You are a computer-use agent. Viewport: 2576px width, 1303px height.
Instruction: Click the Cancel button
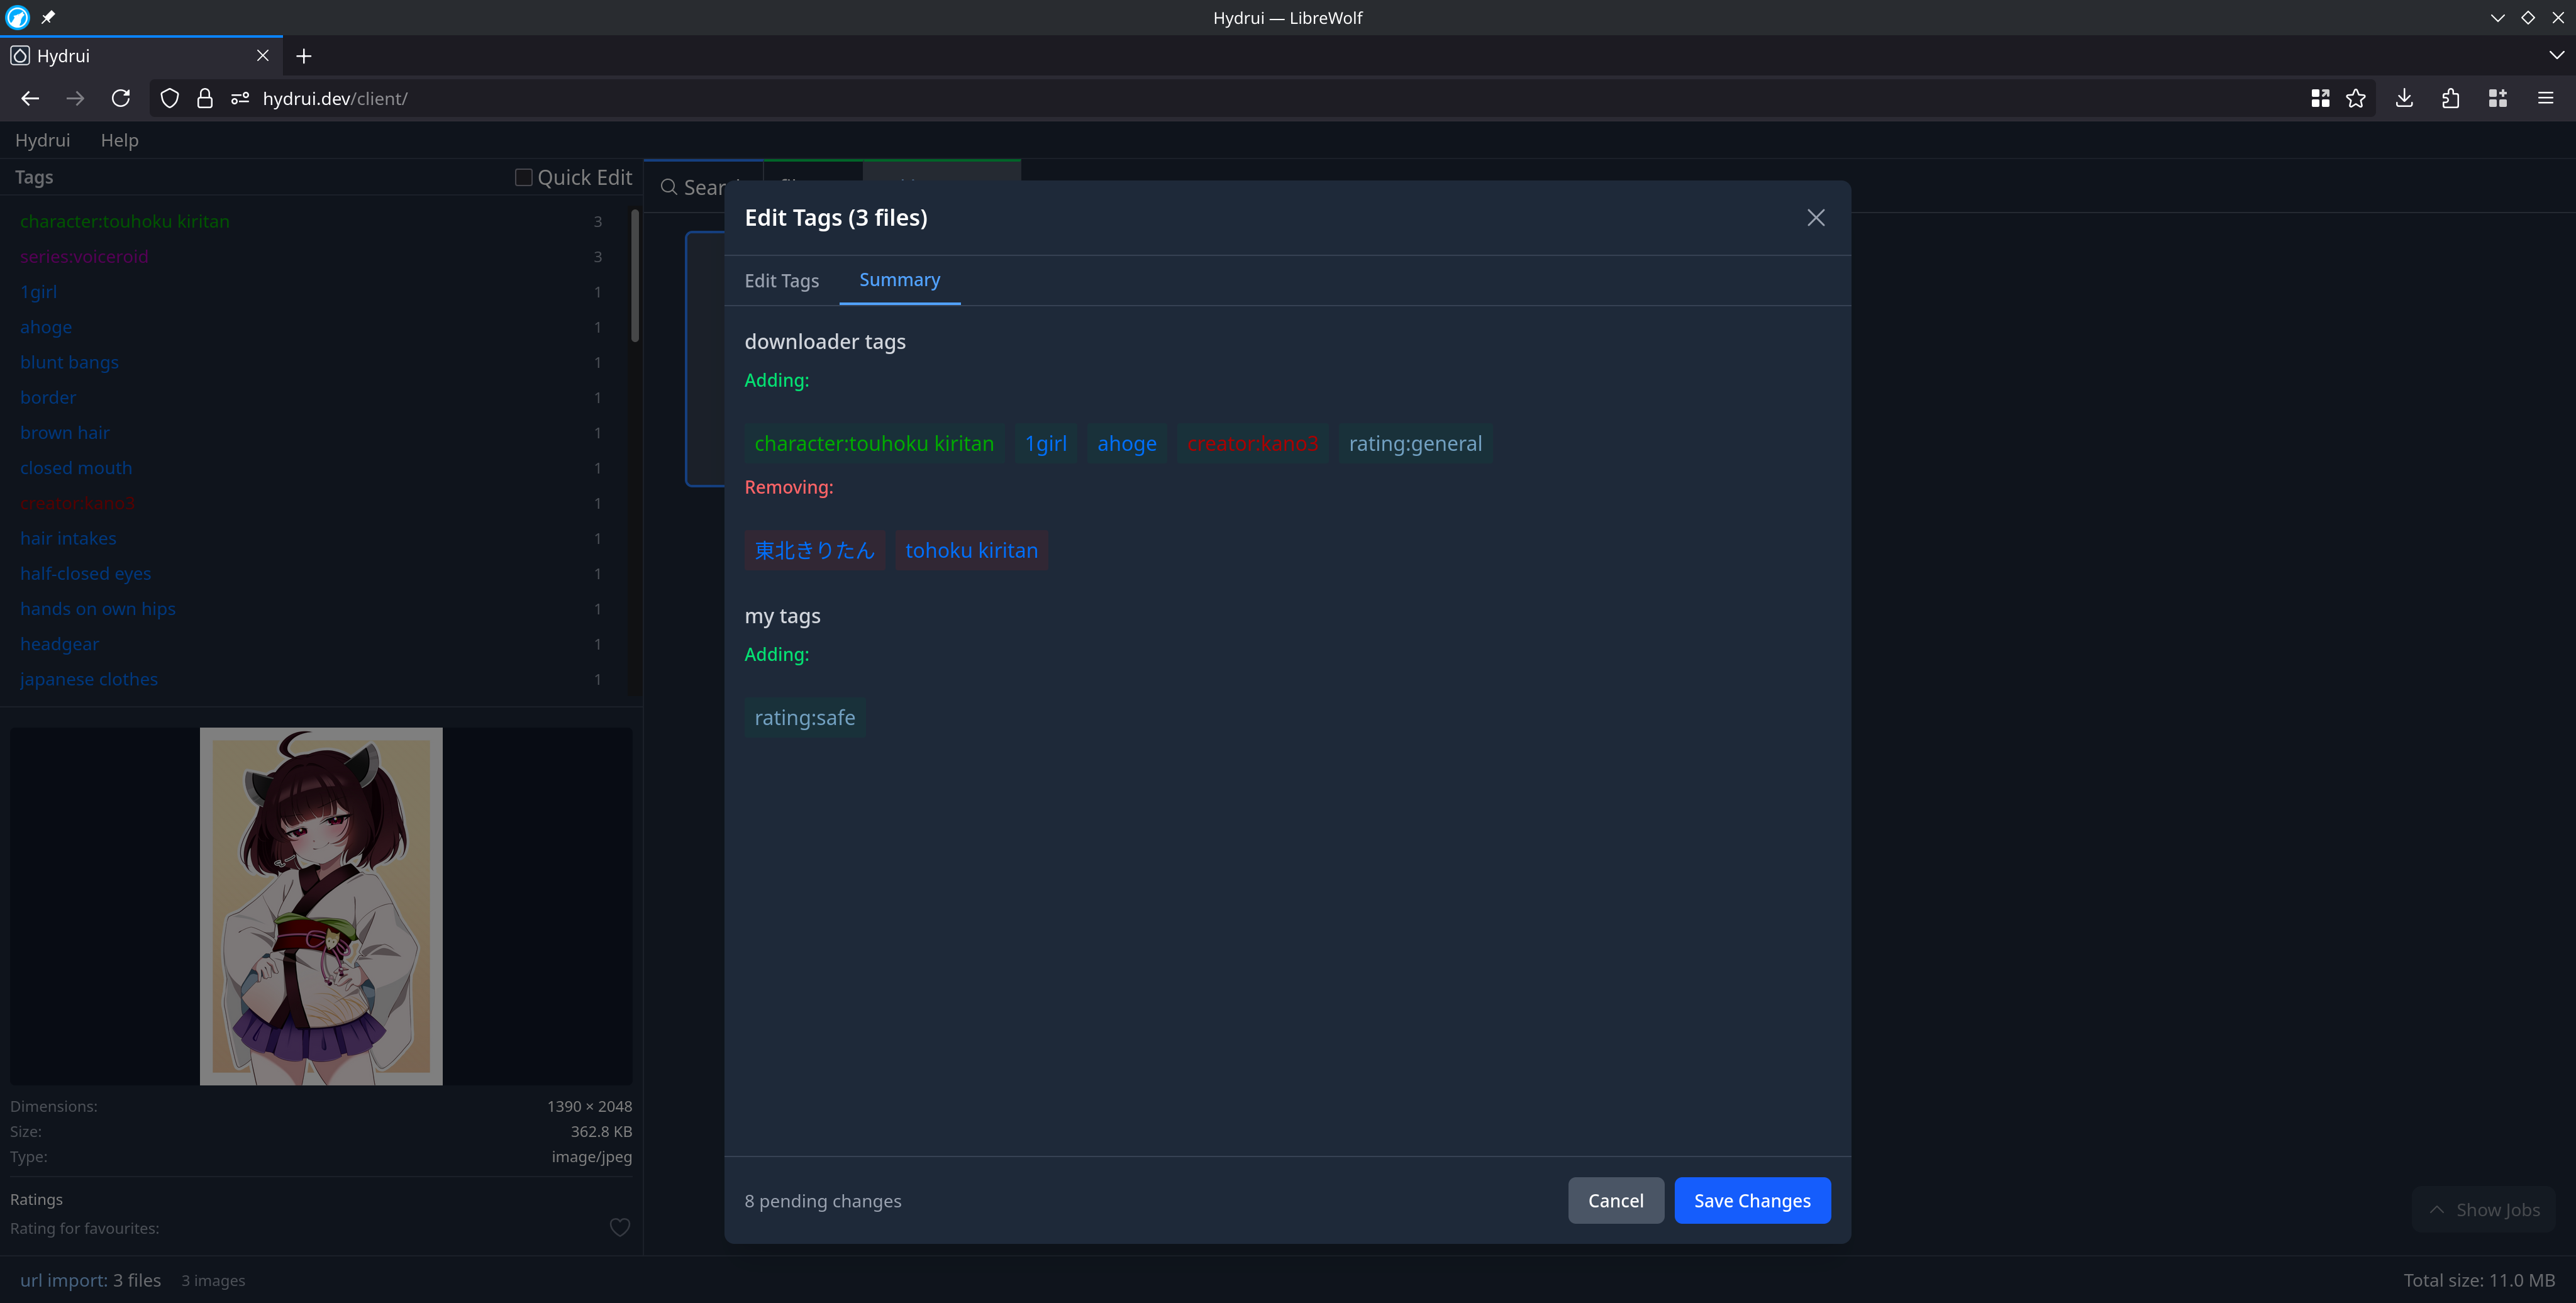point(1615,1200)
